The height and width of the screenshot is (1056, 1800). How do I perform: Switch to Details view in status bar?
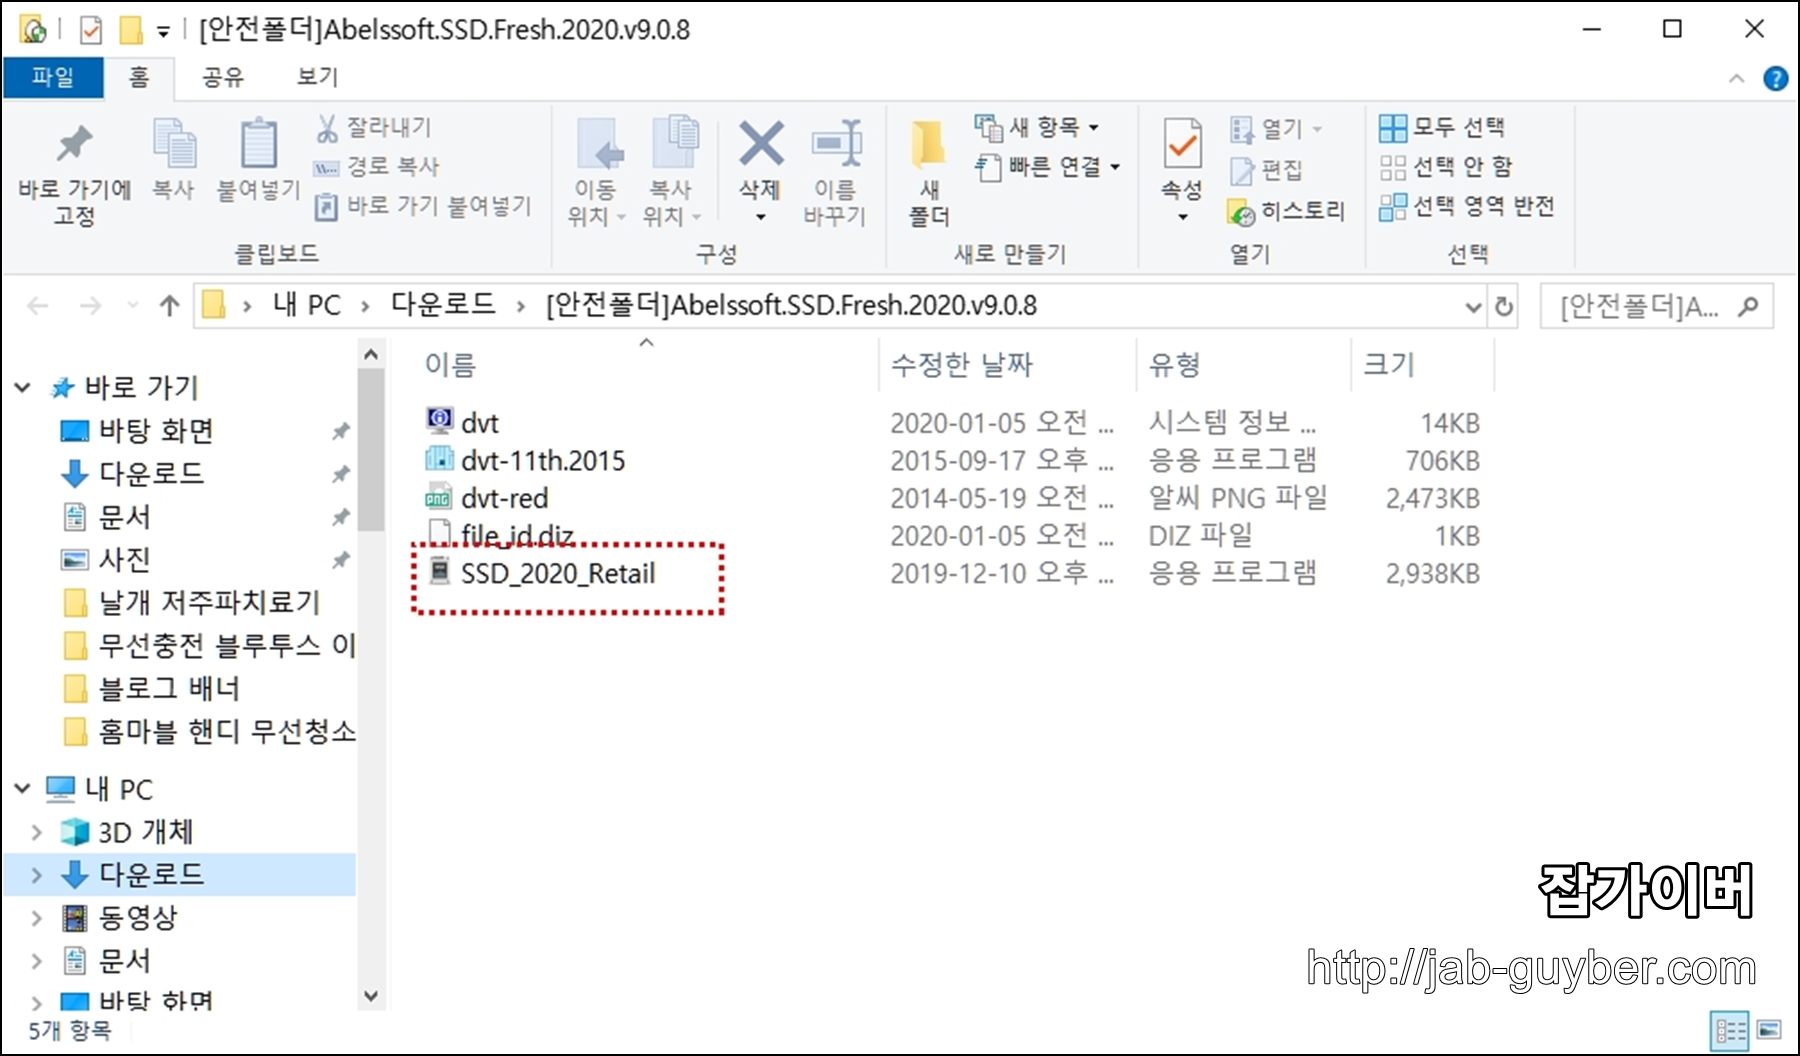pos(1730,1030)
